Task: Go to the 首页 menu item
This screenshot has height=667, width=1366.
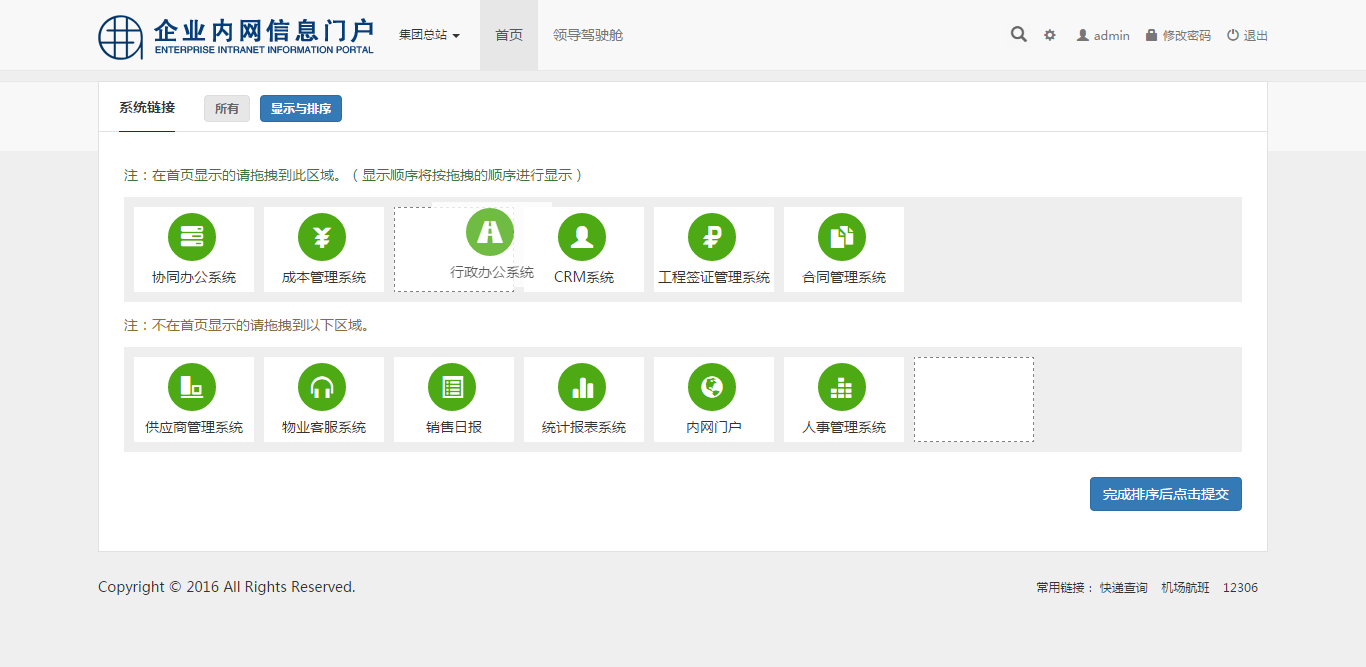Action: [x=509, y=35]
